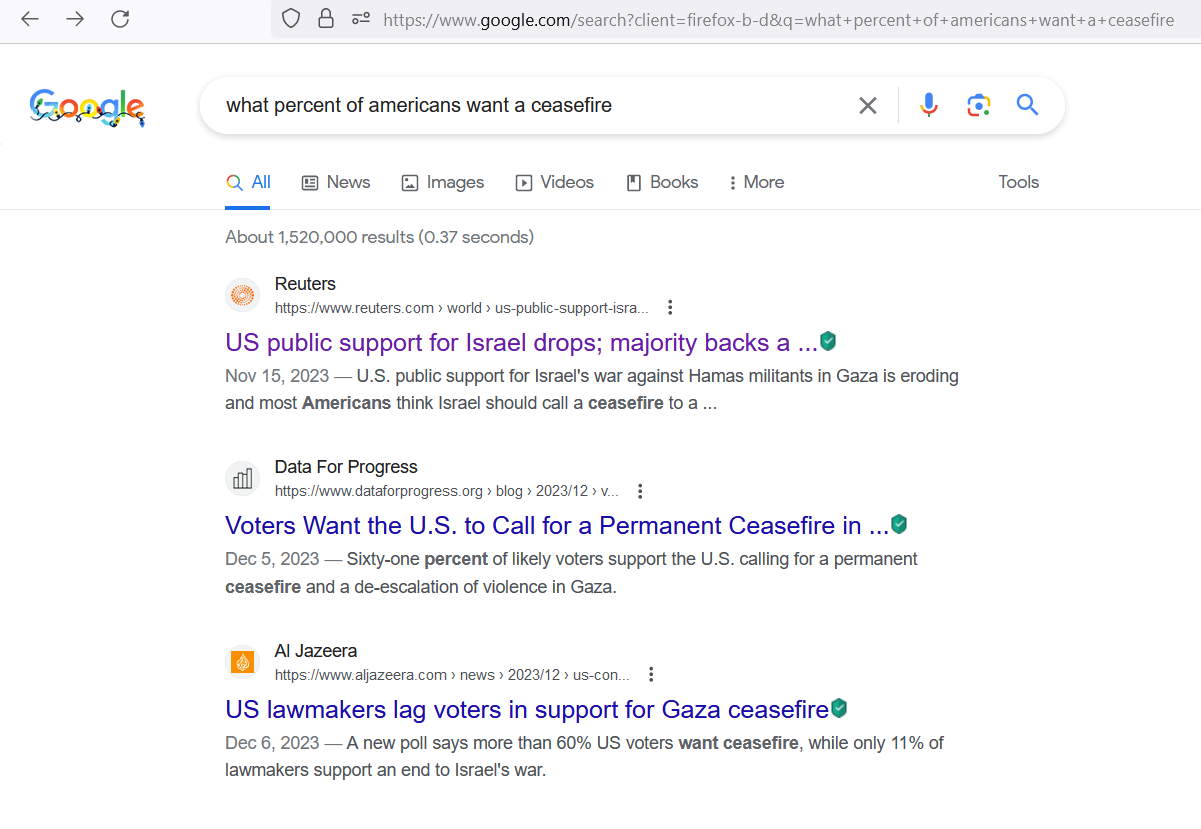Viewport: 1201px width, 829px height.
Task: Click the padlock site security icon
Action: tap(325, 19)
